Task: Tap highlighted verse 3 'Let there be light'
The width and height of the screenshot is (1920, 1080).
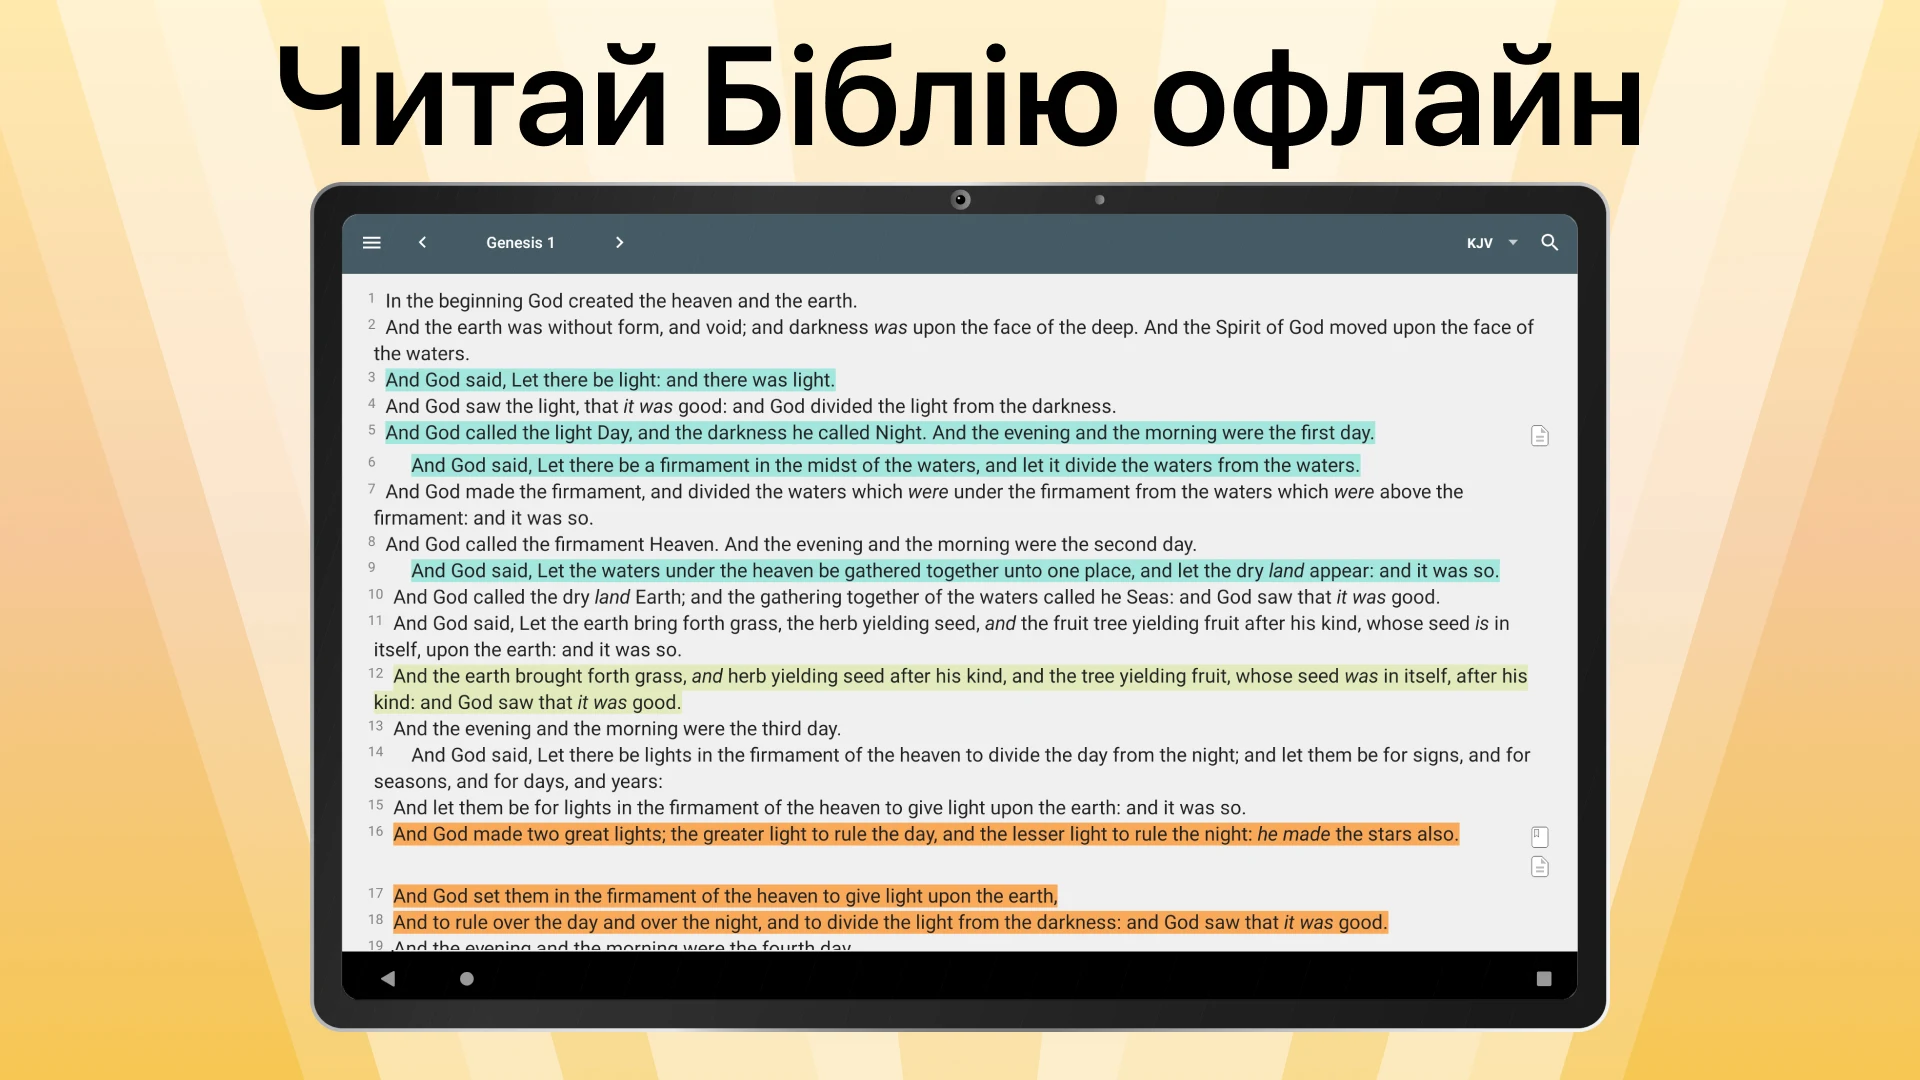Action: [x=610, y=380]
